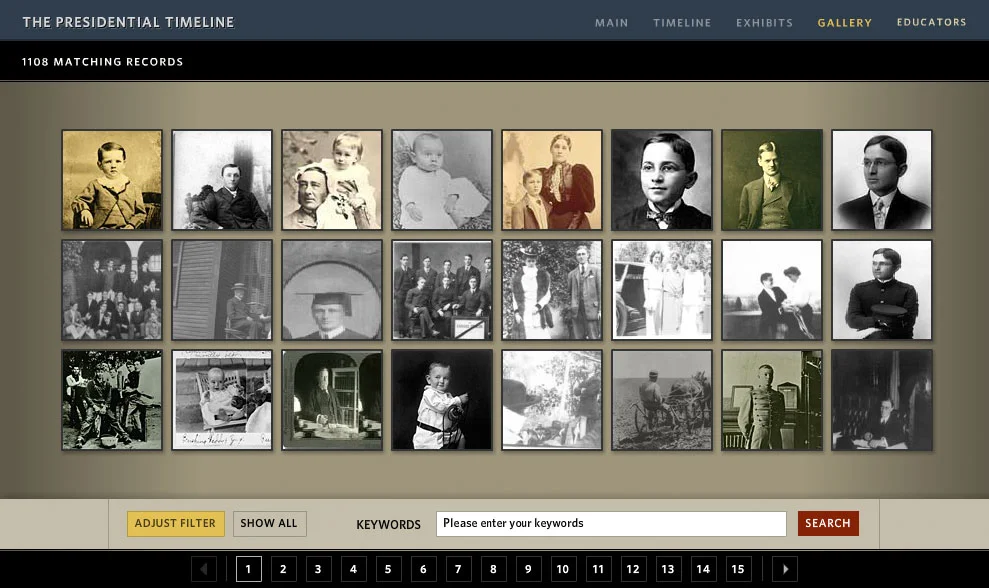This screenshot has height=588, width=989.
Task: Click the next page arrow
Action: pos(786,568)
